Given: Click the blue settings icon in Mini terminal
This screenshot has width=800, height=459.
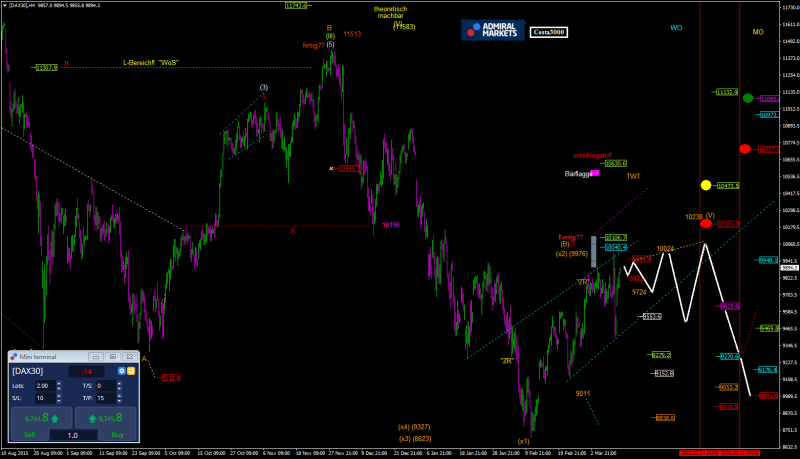Looking at the screenshot, I should tap(120, 371).
